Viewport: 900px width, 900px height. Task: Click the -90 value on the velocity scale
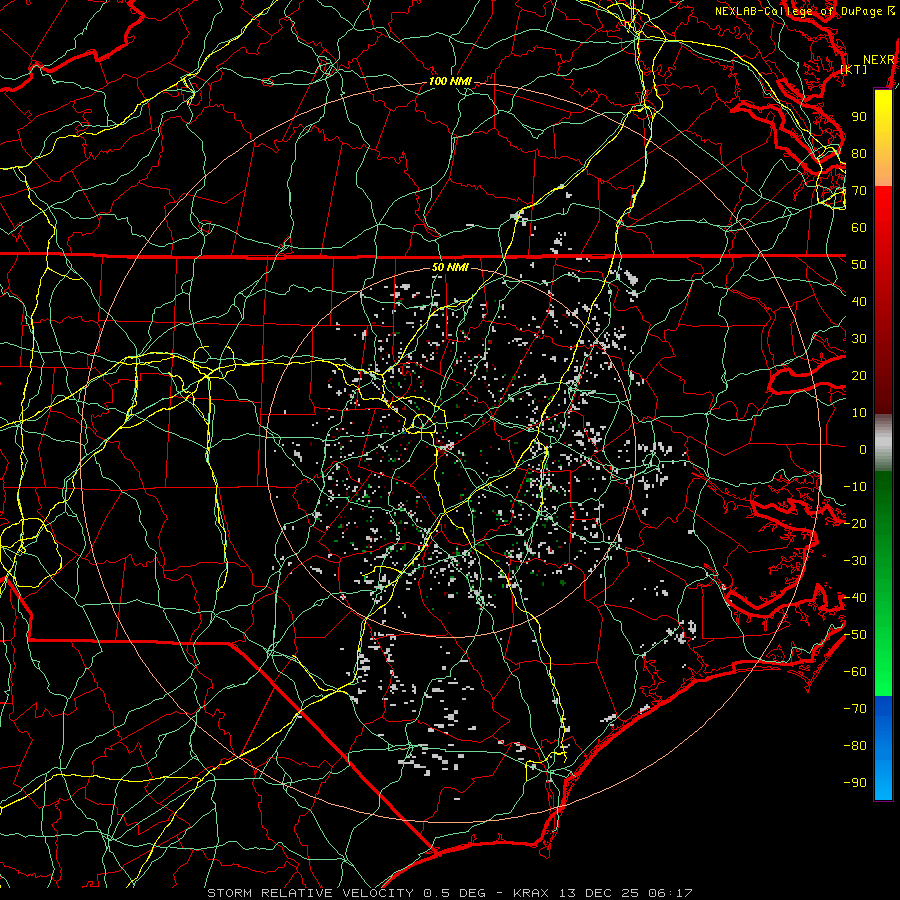(x=855, y=783)
